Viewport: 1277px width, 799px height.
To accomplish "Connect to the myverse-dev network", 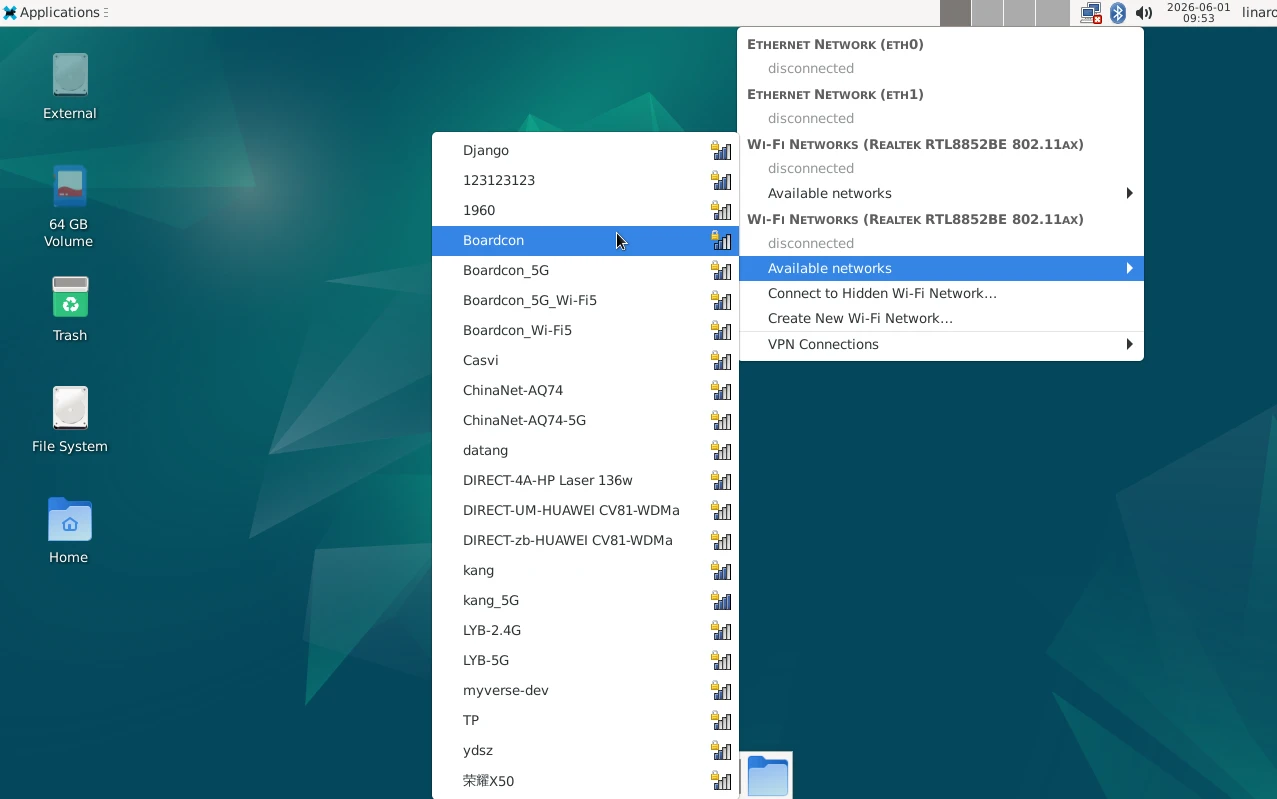I will click(x=585, y=690).
